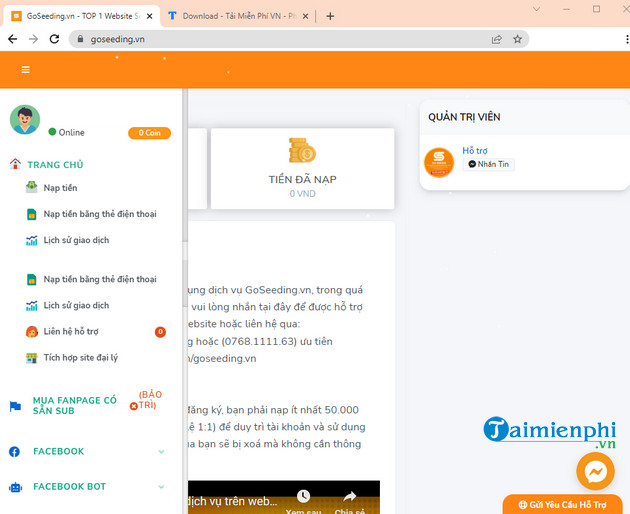
Task: Reload the page with refresh icon
Action: 56,39
